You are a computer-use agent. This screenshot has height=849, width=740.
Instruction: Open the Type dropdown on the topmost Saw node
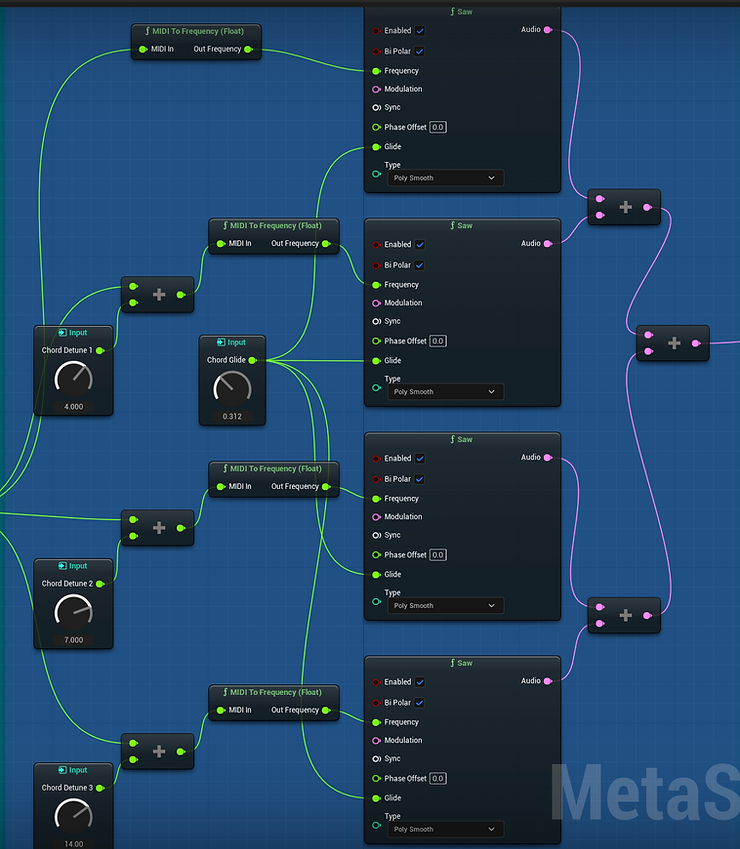(x=446, y=178)
